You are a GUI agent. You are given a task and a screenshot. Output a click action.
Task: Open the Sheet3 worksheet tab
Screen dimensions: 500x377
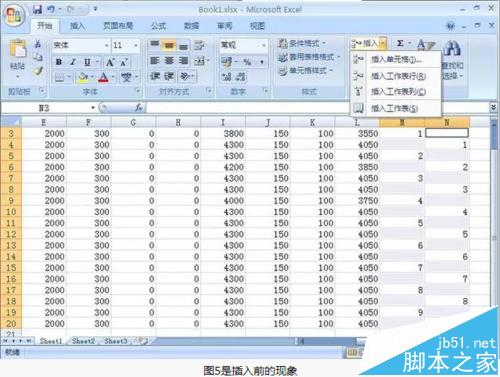pos(116,341)
